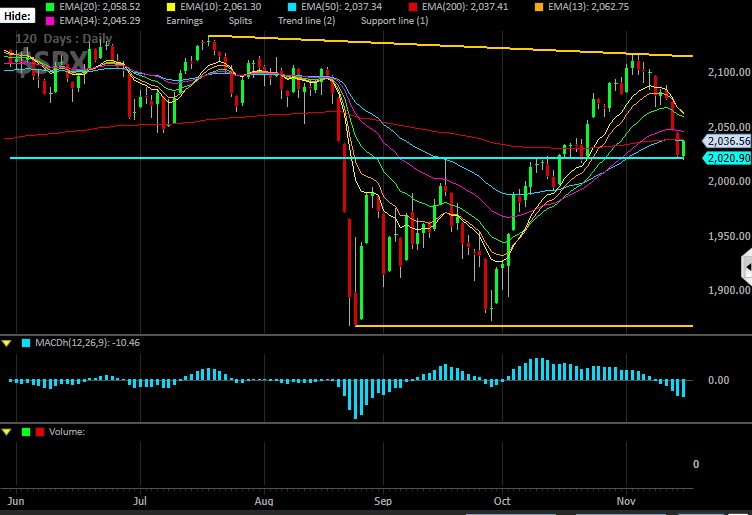Collapse the MACDh panel with yellow triangle
The width and height of the screenshot is (752, 515).
click(7, 343)
